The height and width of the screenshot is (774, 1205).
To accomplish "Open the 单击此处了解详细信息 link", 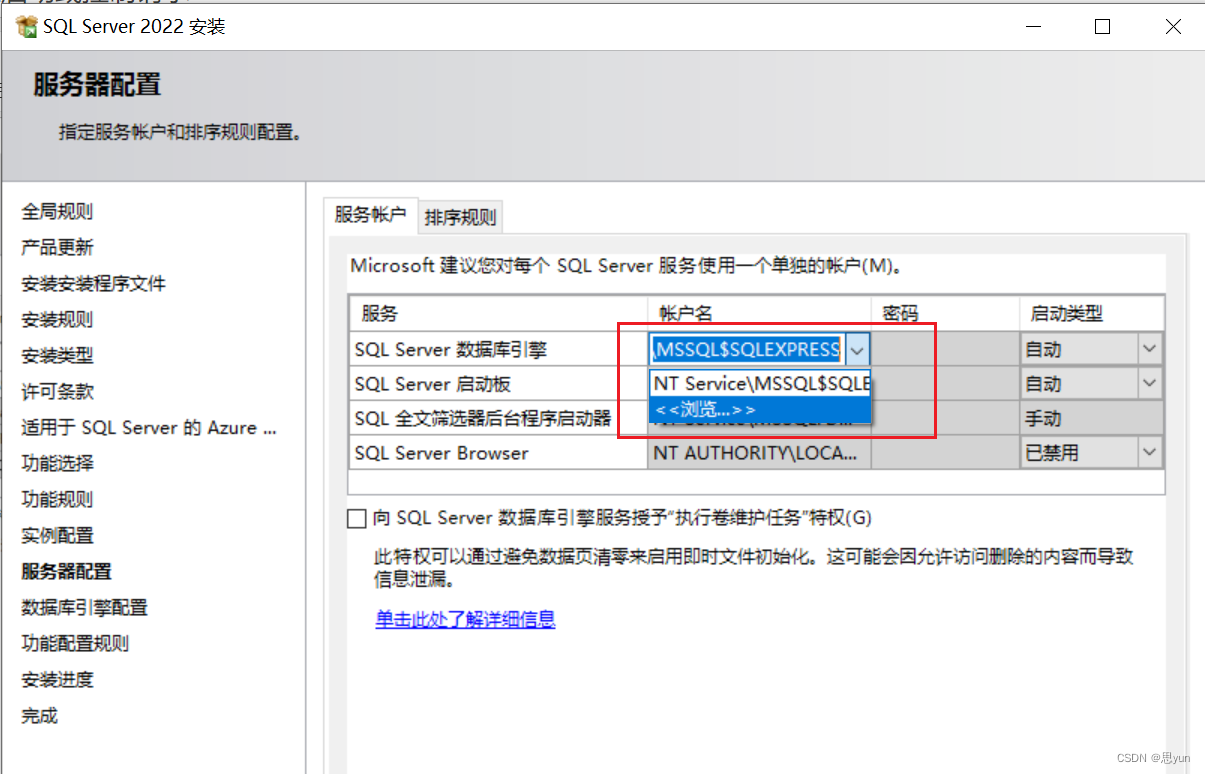I will [x=465, y=619].
